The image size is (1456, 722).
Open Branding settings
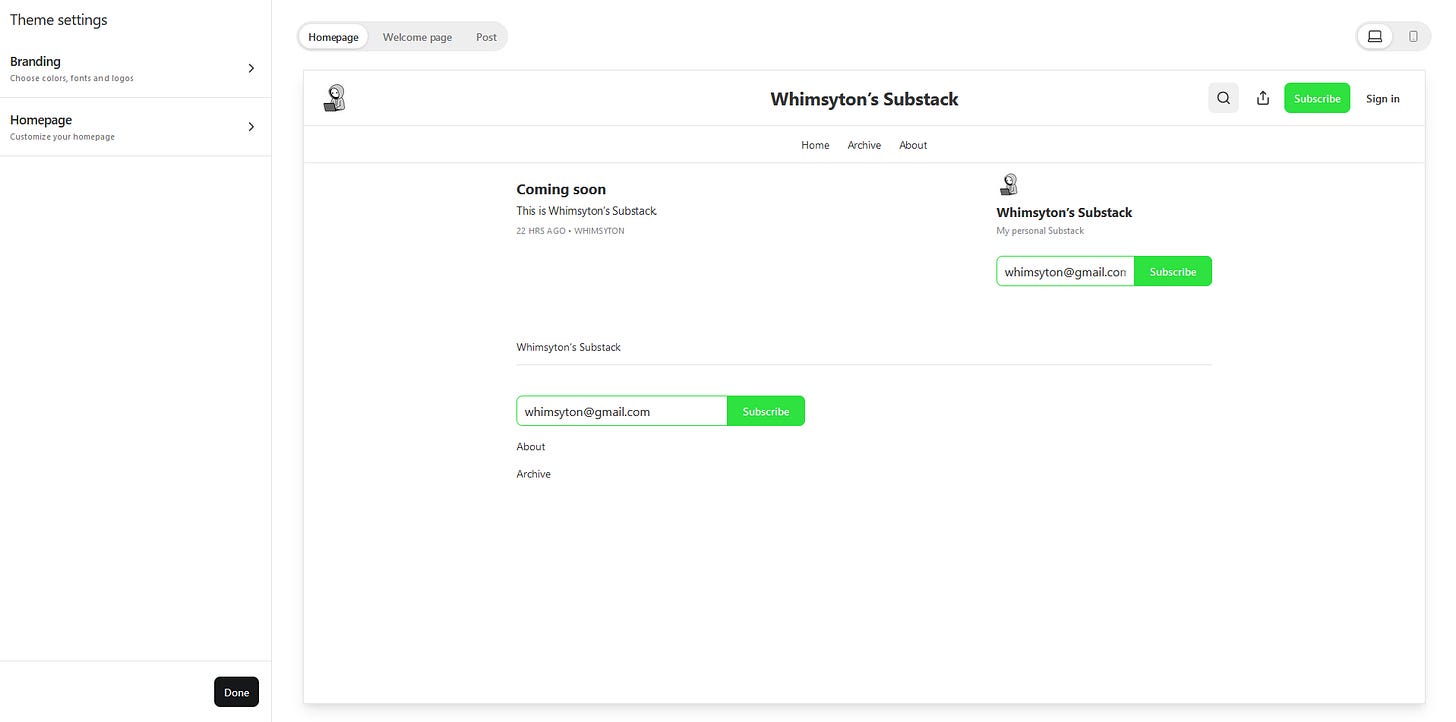[x=135, y=69]
